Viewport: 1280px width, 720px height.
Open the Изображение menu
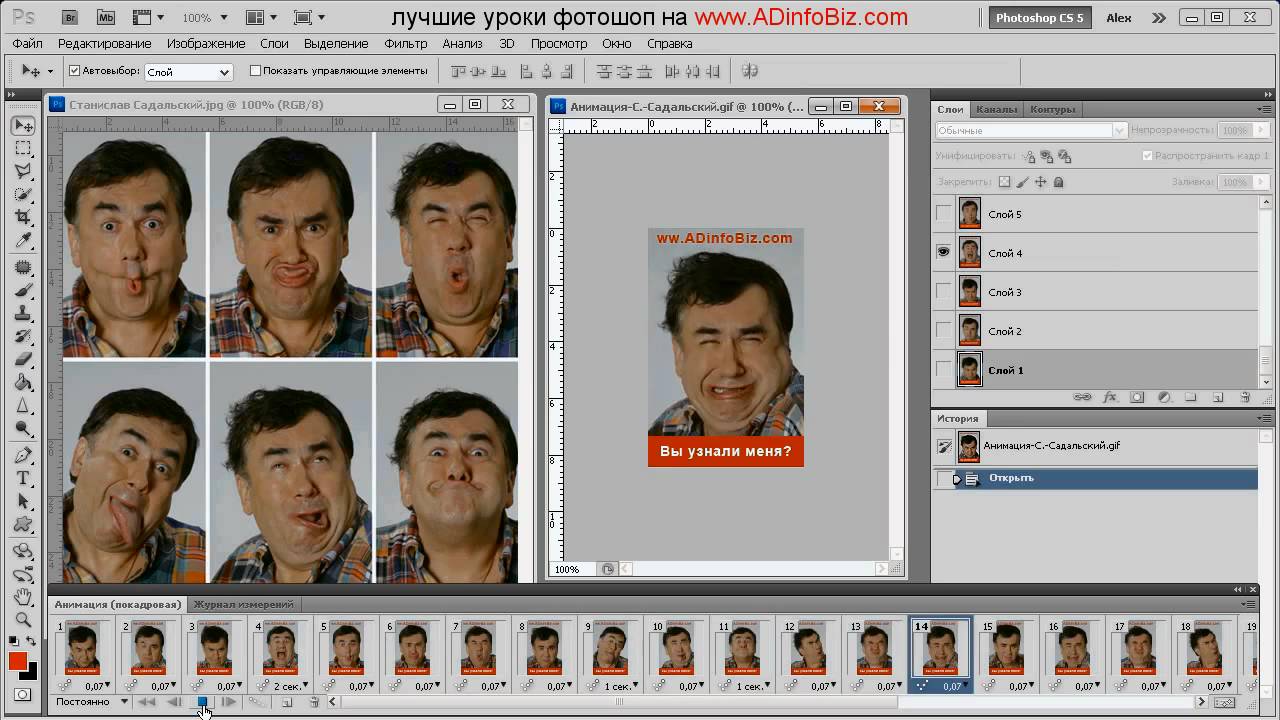[x=206, y=44]
